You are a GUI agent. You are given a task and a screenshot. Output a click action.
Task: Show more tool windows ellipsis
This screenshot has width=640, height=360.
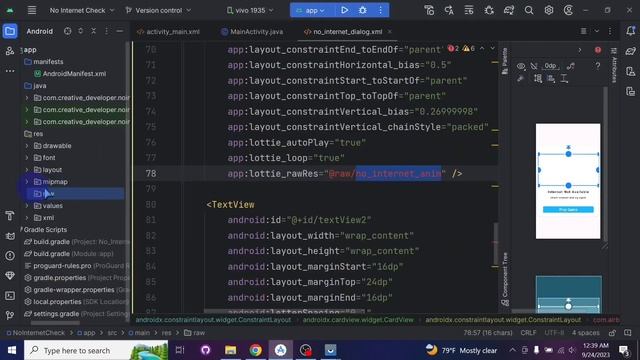tap(10, 71)
